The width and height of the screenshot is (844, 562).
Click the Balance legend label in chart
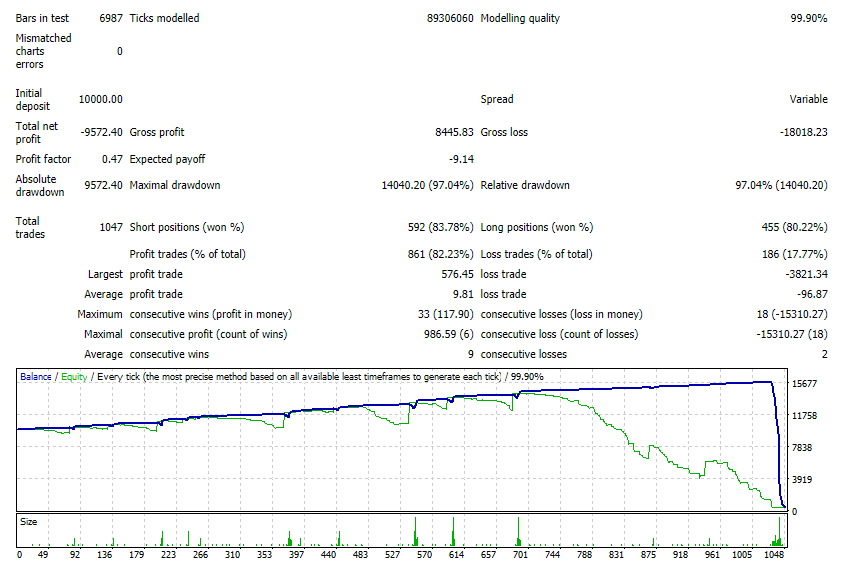36,377
